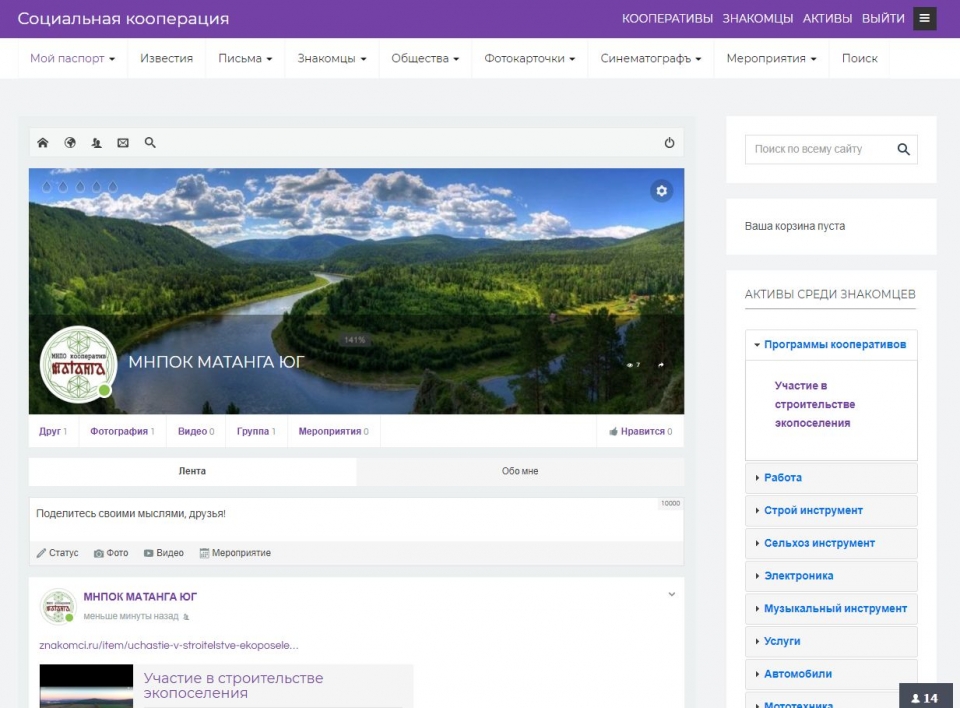Open the Мероприятия 0 profile counter
Image resolution: width=960 pixels, height=708 pixels.
pos(334,431)
